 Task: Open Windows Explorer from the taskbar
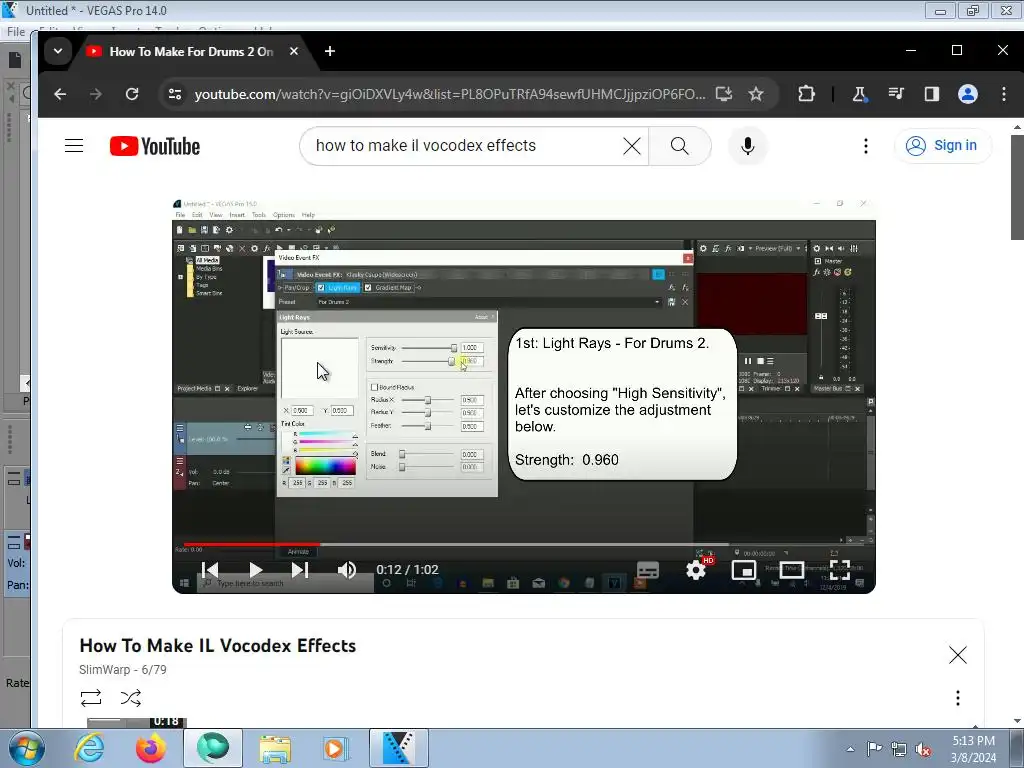point(275,748)
